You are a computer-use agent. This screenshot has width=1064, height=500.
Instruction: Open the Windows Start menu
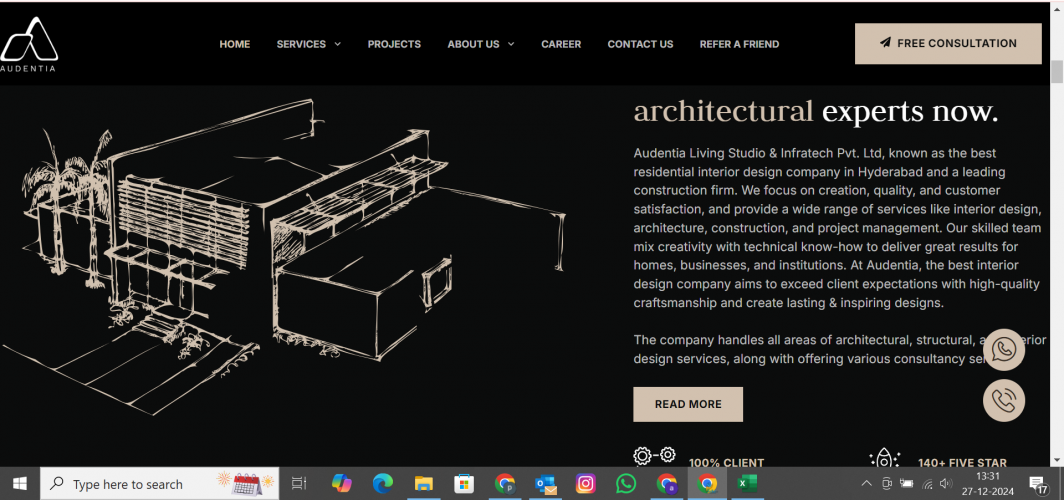coord(20,484)
